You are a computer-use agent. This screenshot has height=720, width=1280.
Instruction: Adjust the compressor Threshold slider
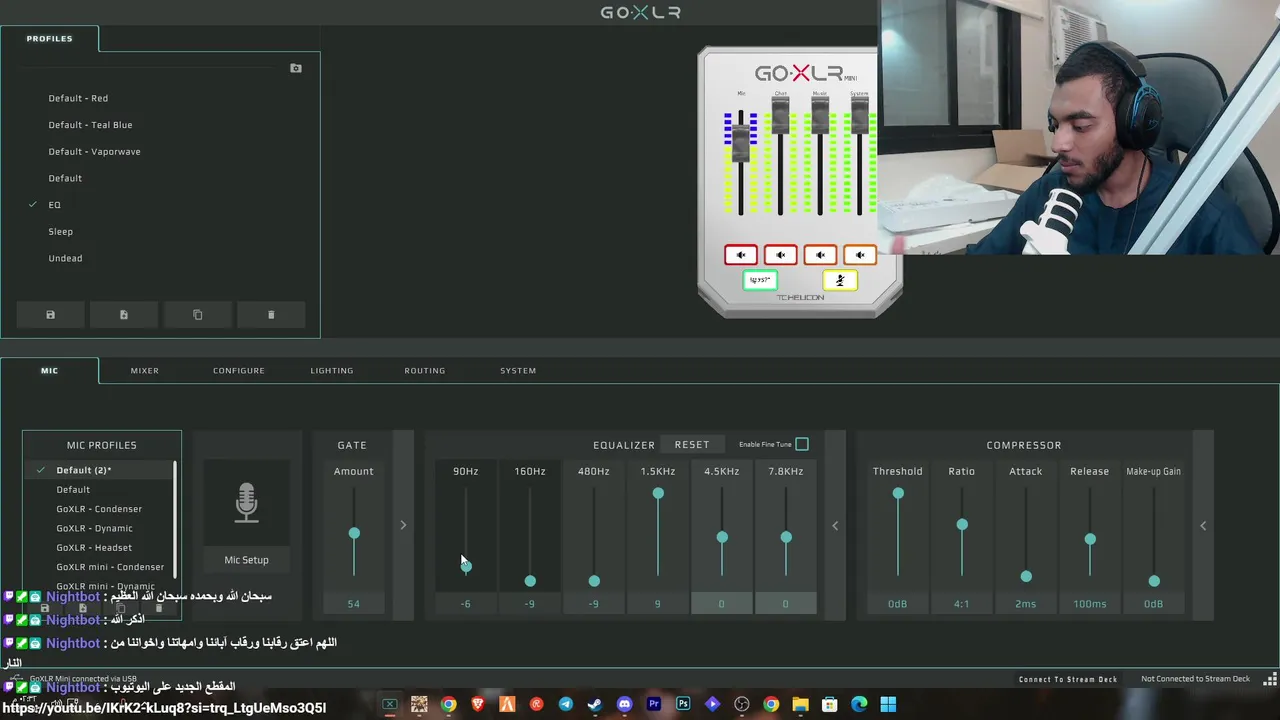point(898,493)
